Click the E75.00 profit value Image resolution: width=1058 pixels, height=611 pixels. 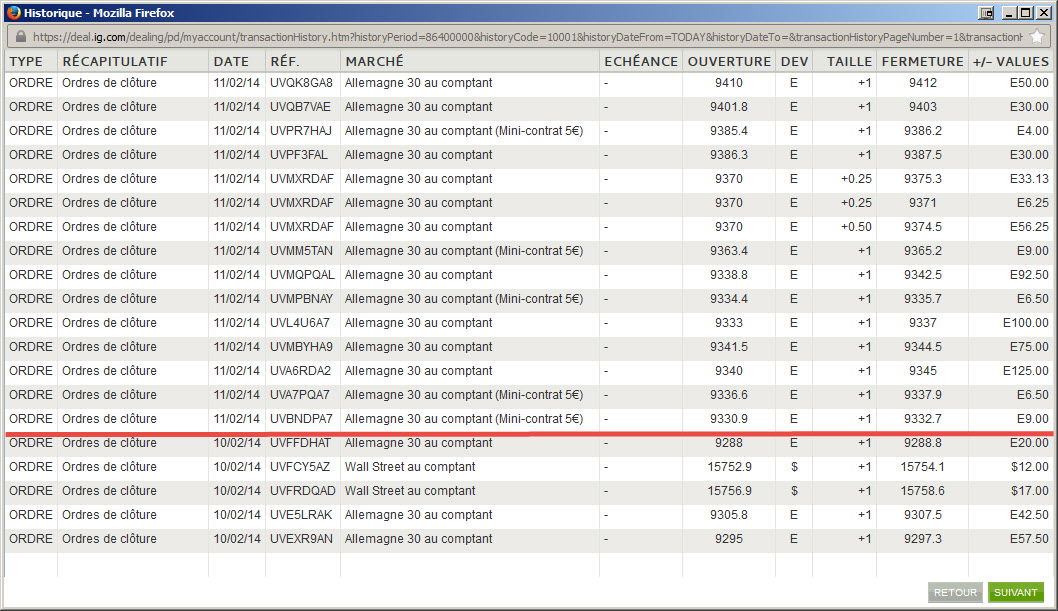[1029, 347]
